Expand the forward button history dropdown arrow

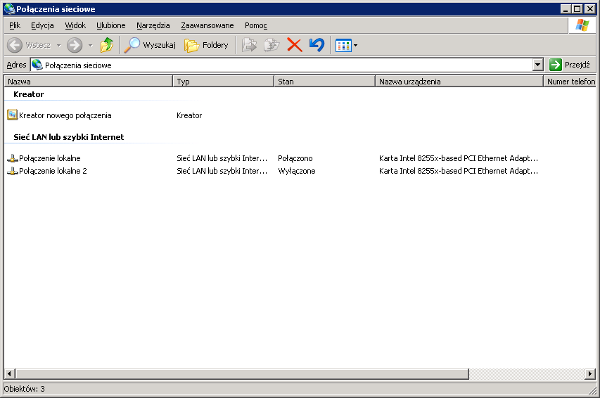pos(90,45)
